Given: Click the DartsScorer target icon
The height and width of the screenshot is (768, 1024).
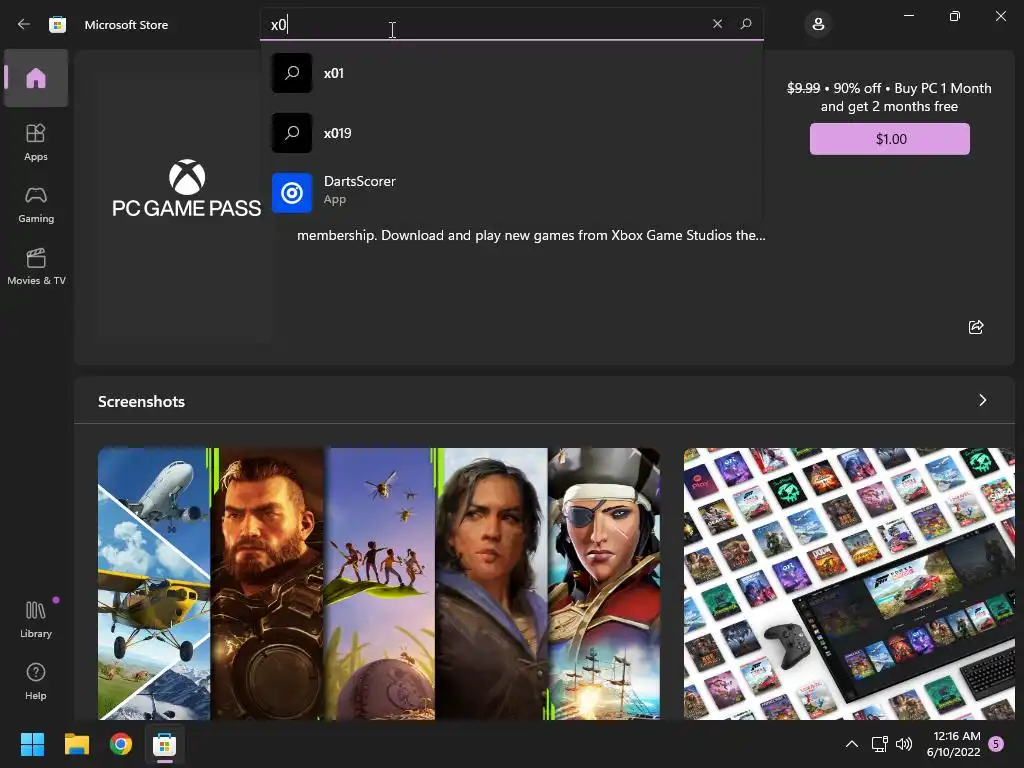Looking at the screenshot, I should click(x=292, y=193).
